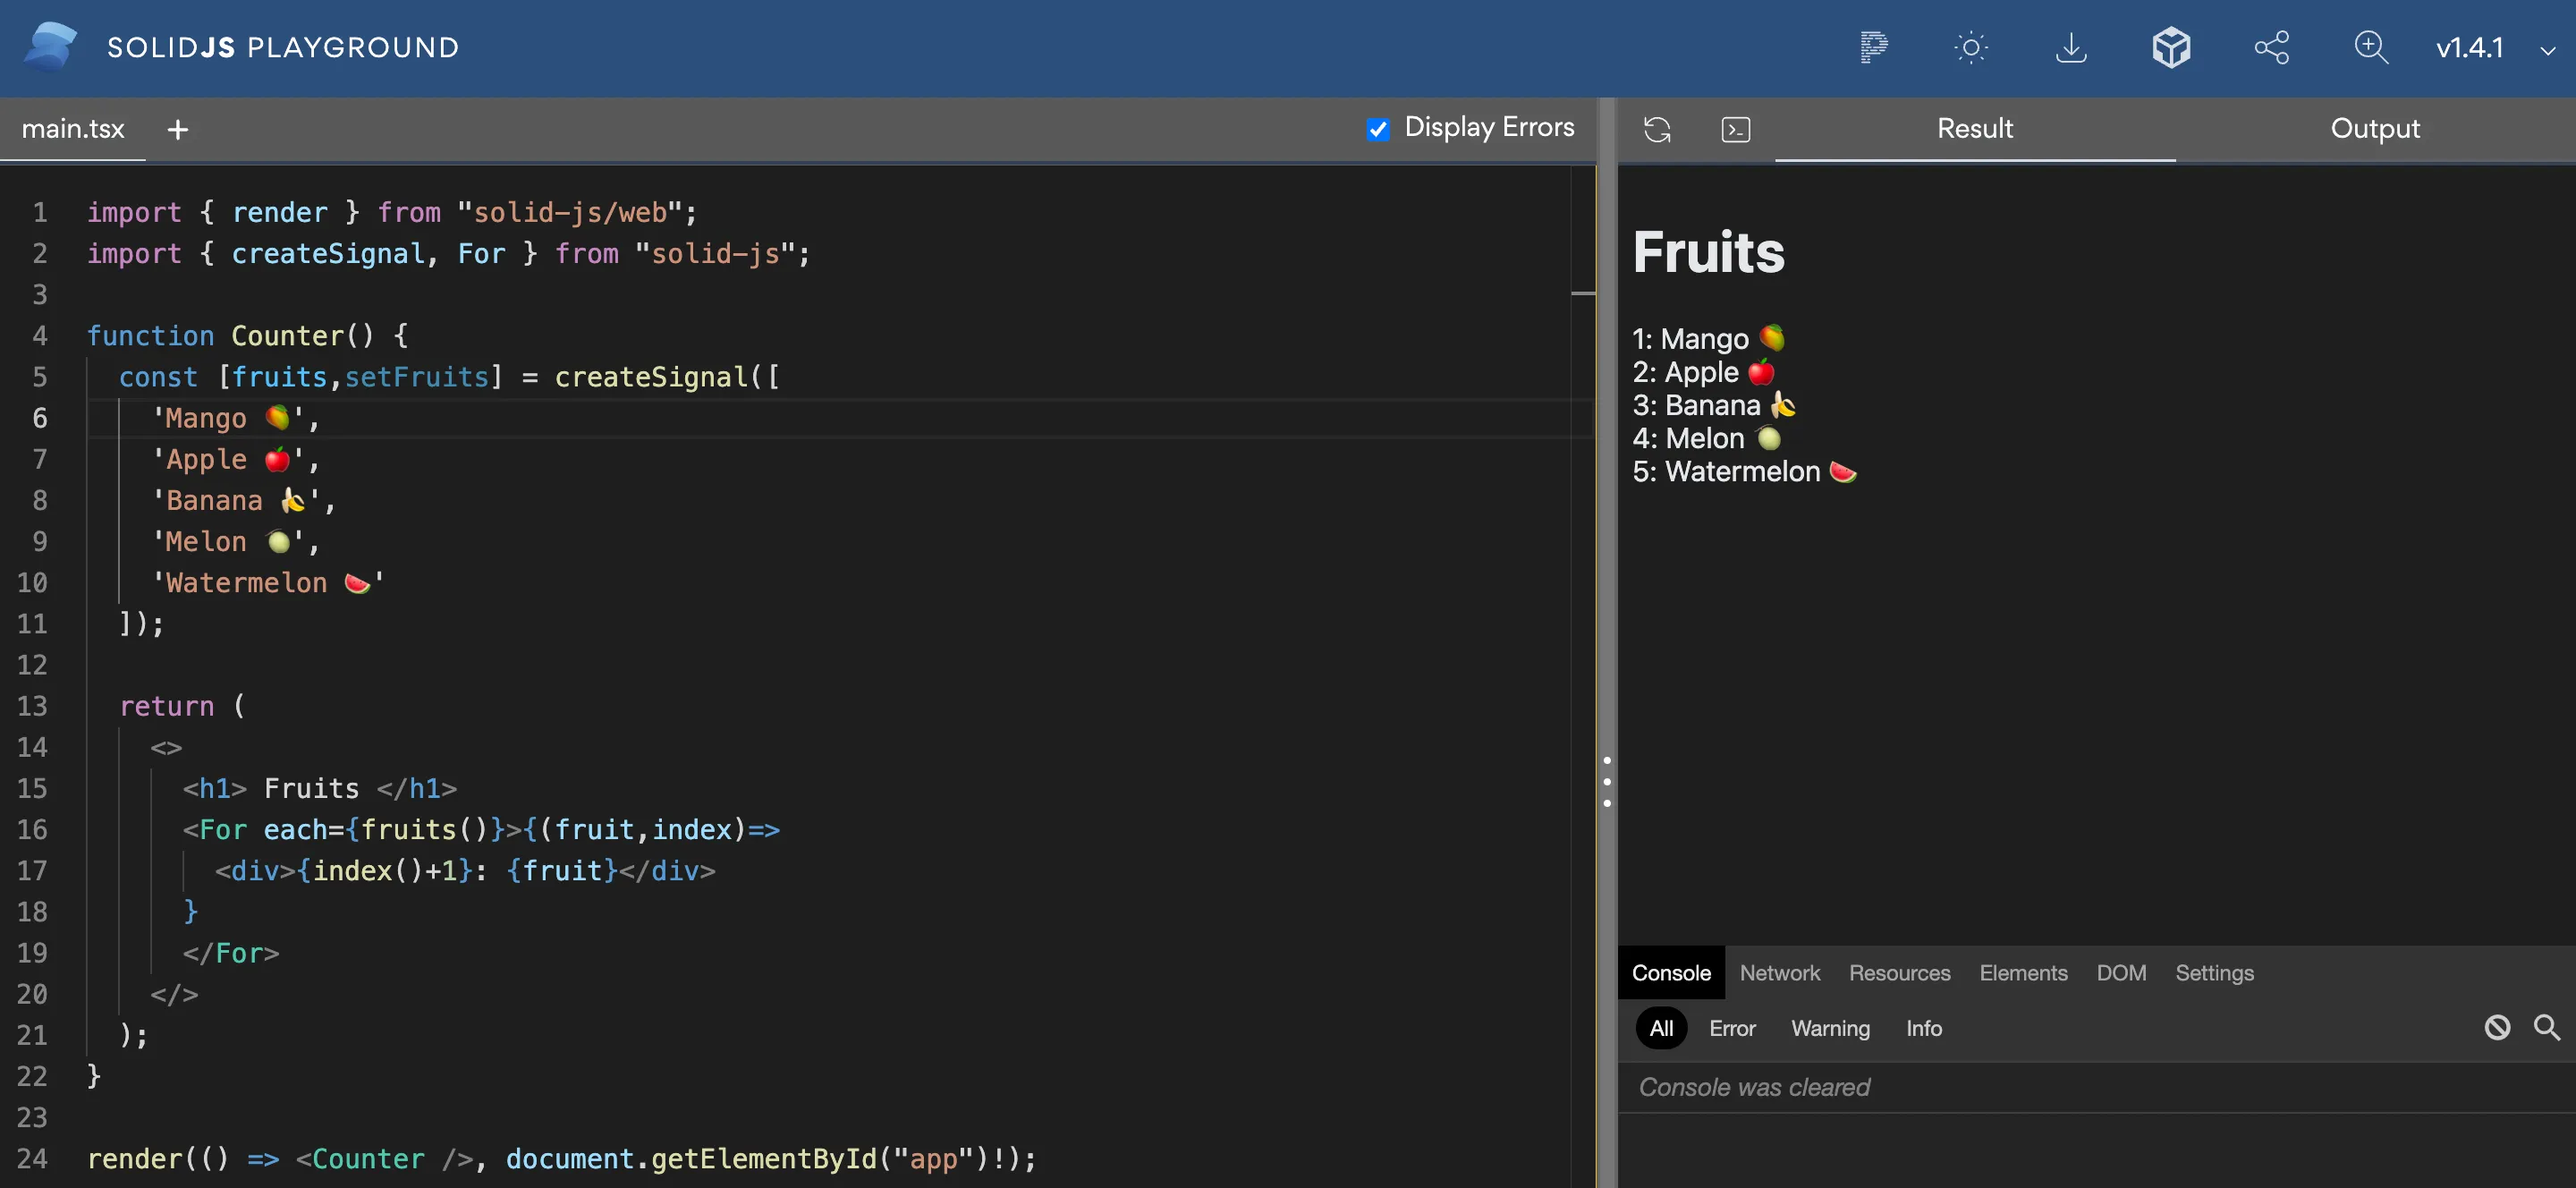Screen dimensions: 2576x1188
Task: Click the share link icon
Action: pyautogui.click(x=2271, y=47)
